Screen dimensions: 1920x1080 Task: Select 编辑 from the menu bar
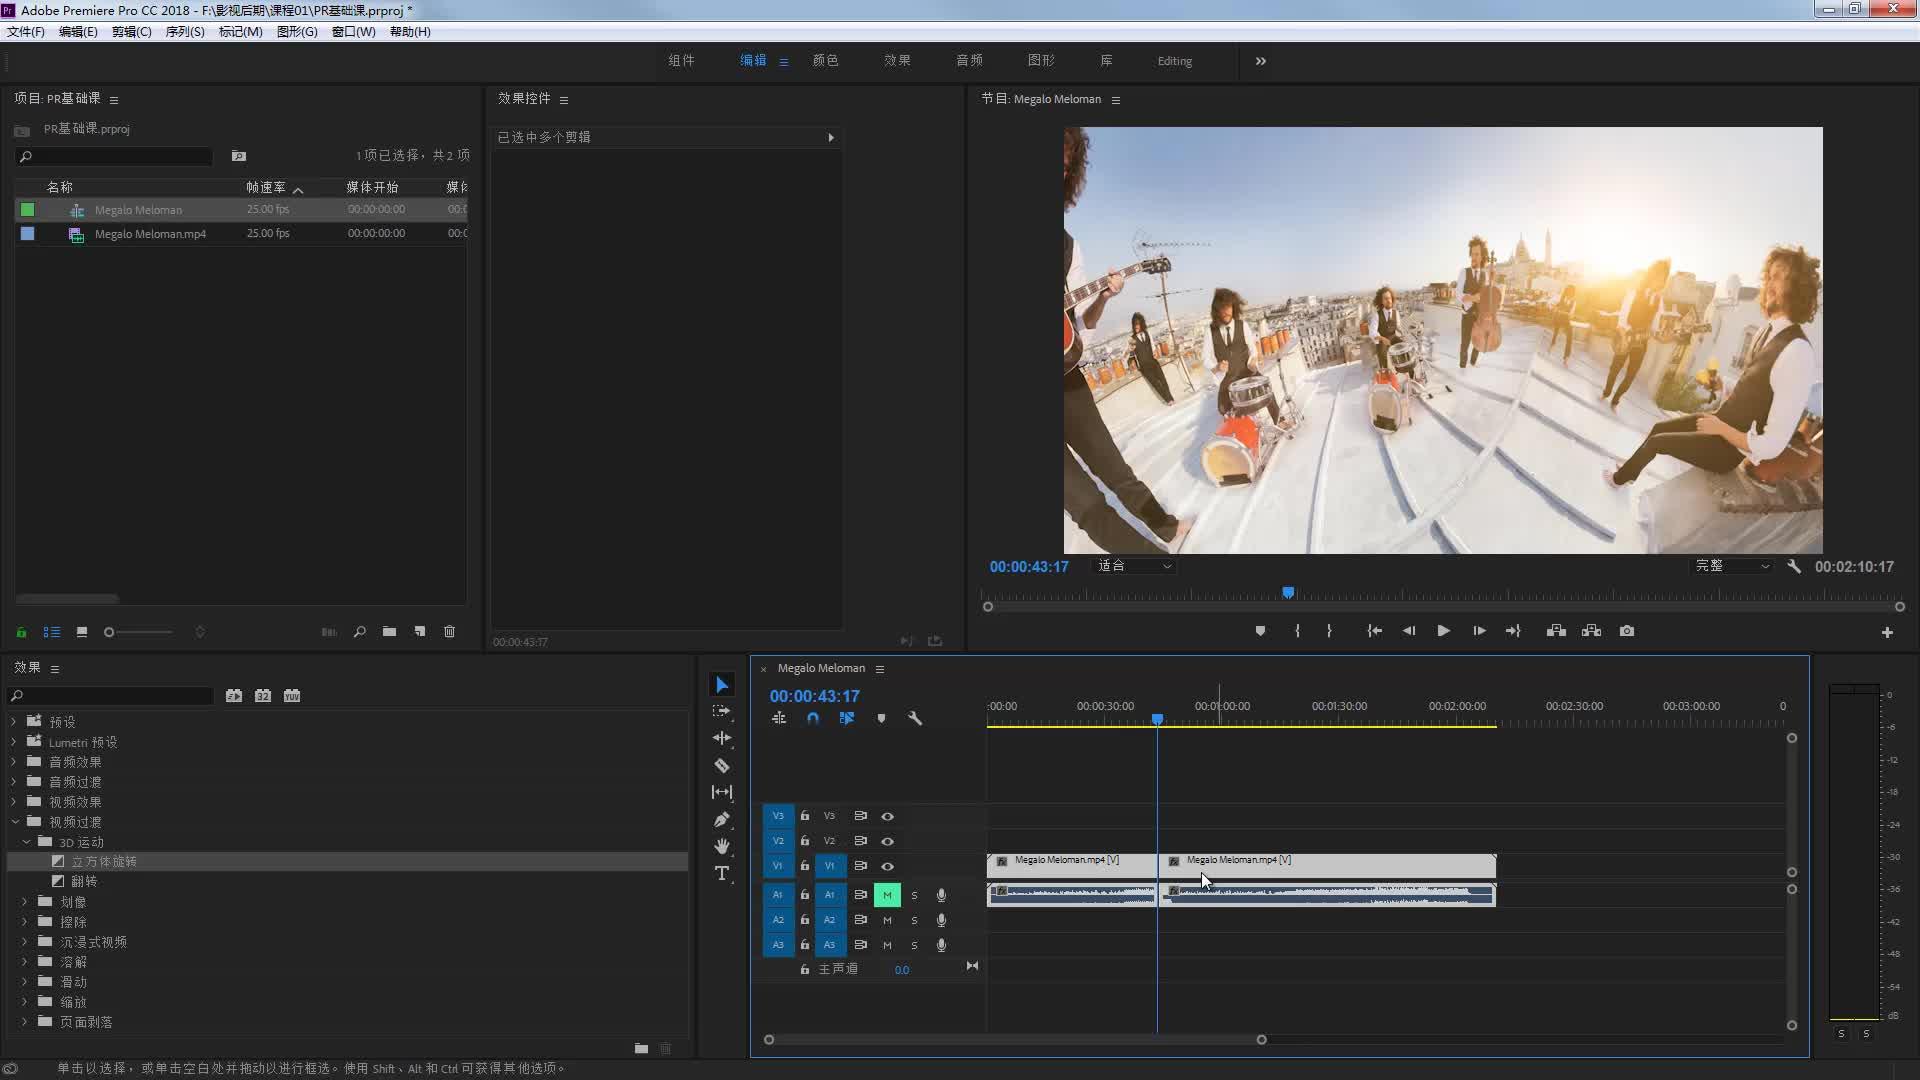click(x=73, y=32)
